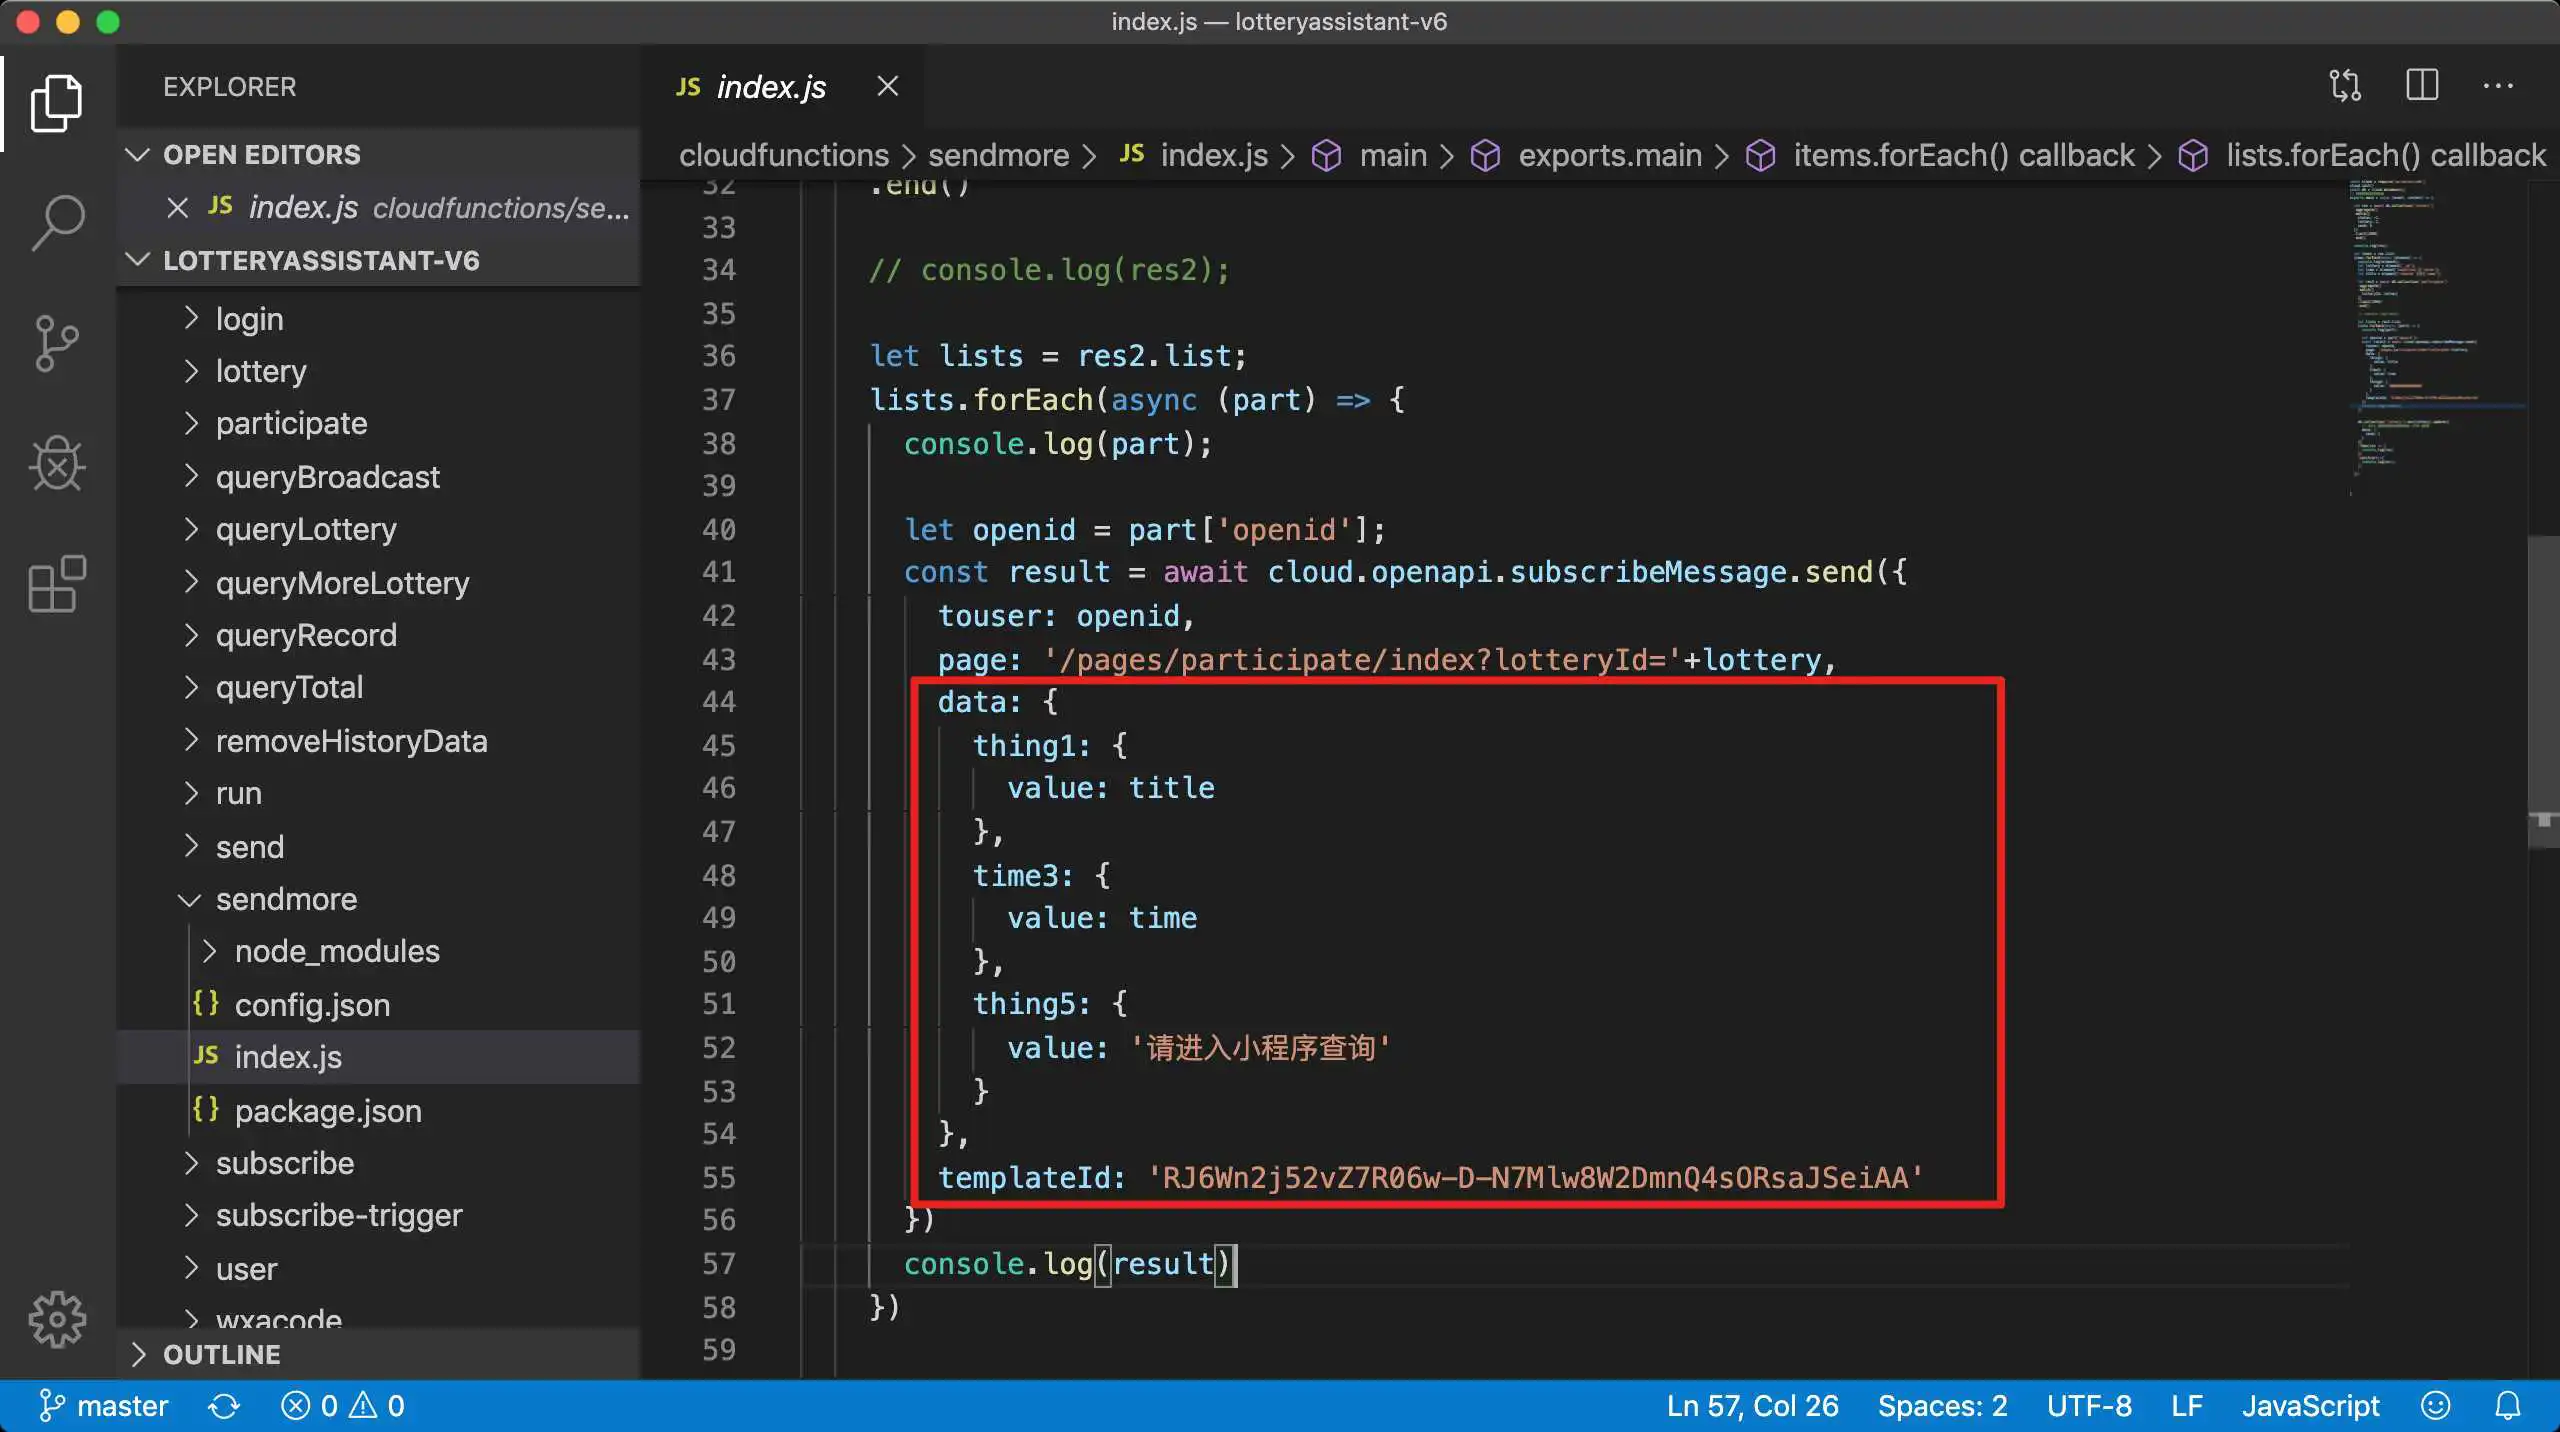The height and width of the screenshot is (1432, 2560).
Task: Click the master branch indicator
Action: [x=104, y=1406]
